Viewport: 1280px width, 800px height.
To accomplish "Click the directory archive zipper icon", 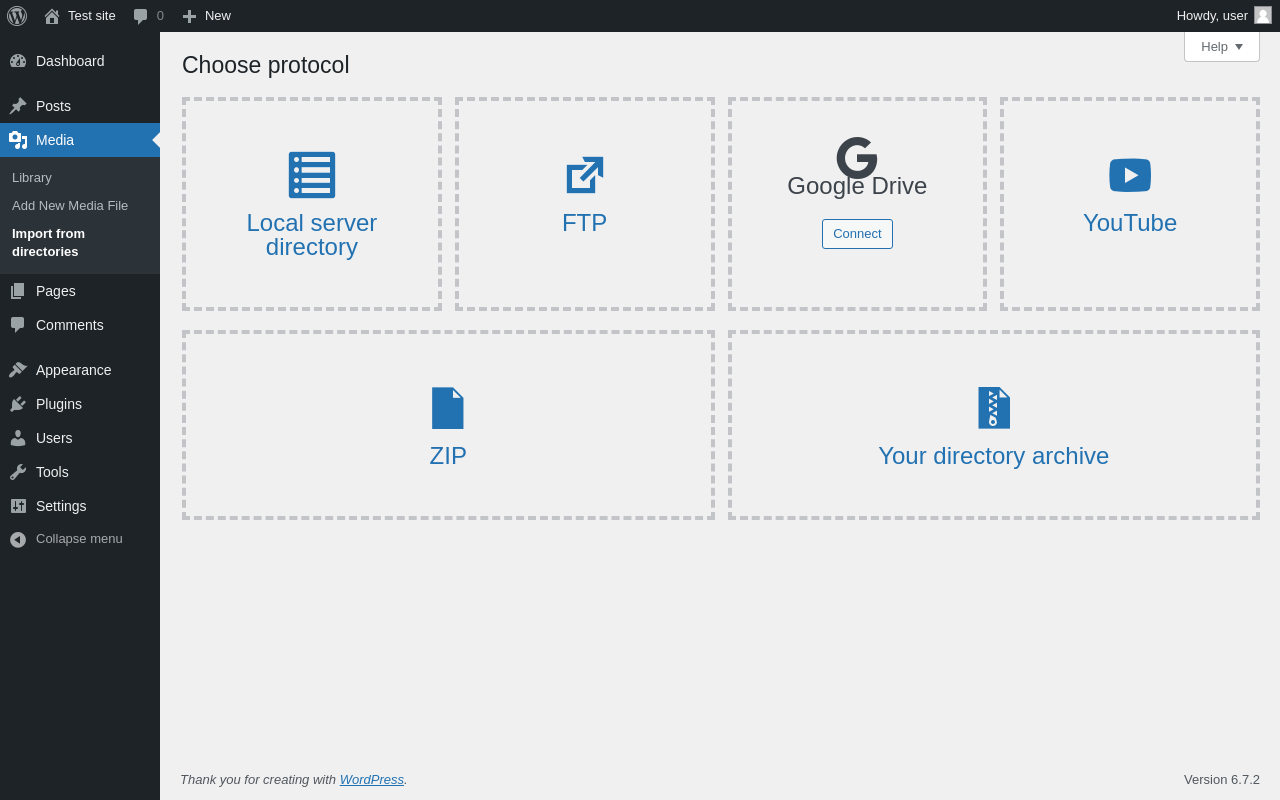I will [994, 408].
